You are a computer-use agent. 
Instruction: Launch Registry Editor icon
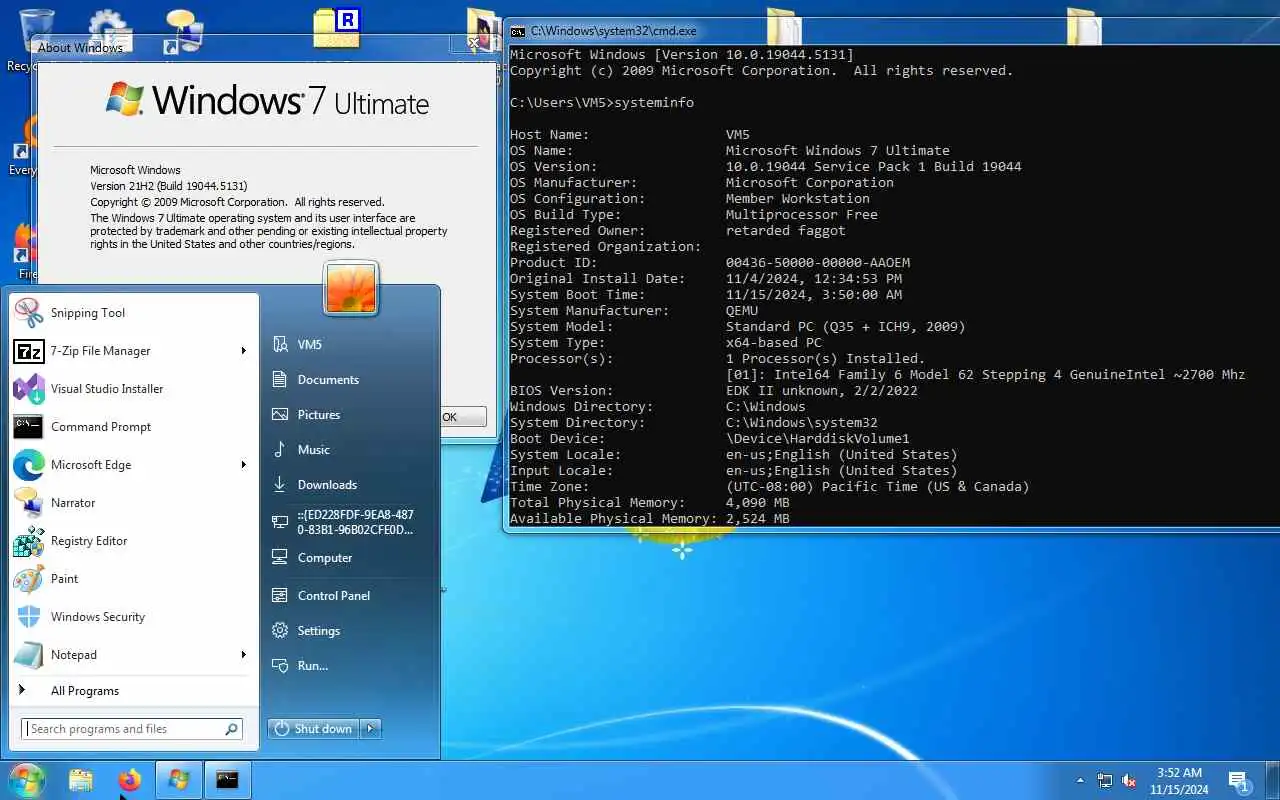click(x=28, y=541)
